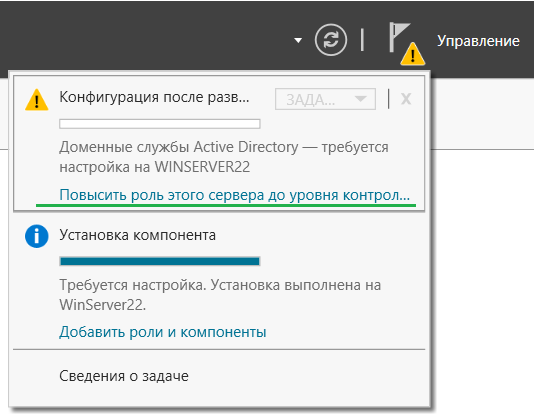Click the Требуется настройка installation status text
Image resolution: width=534 pixels, height=419 pixels.
220,295
